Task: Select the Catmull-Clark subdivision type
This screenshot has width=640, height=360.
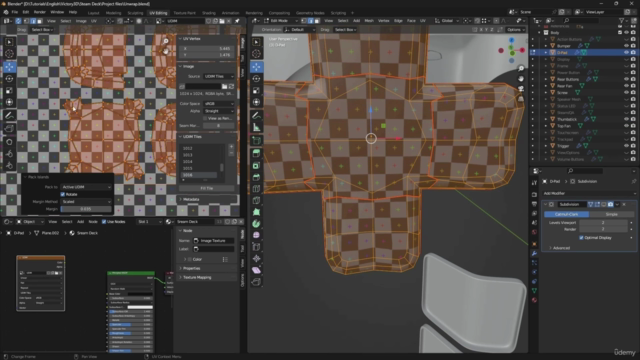Action: pyautogui.click(x=567, y=214)
